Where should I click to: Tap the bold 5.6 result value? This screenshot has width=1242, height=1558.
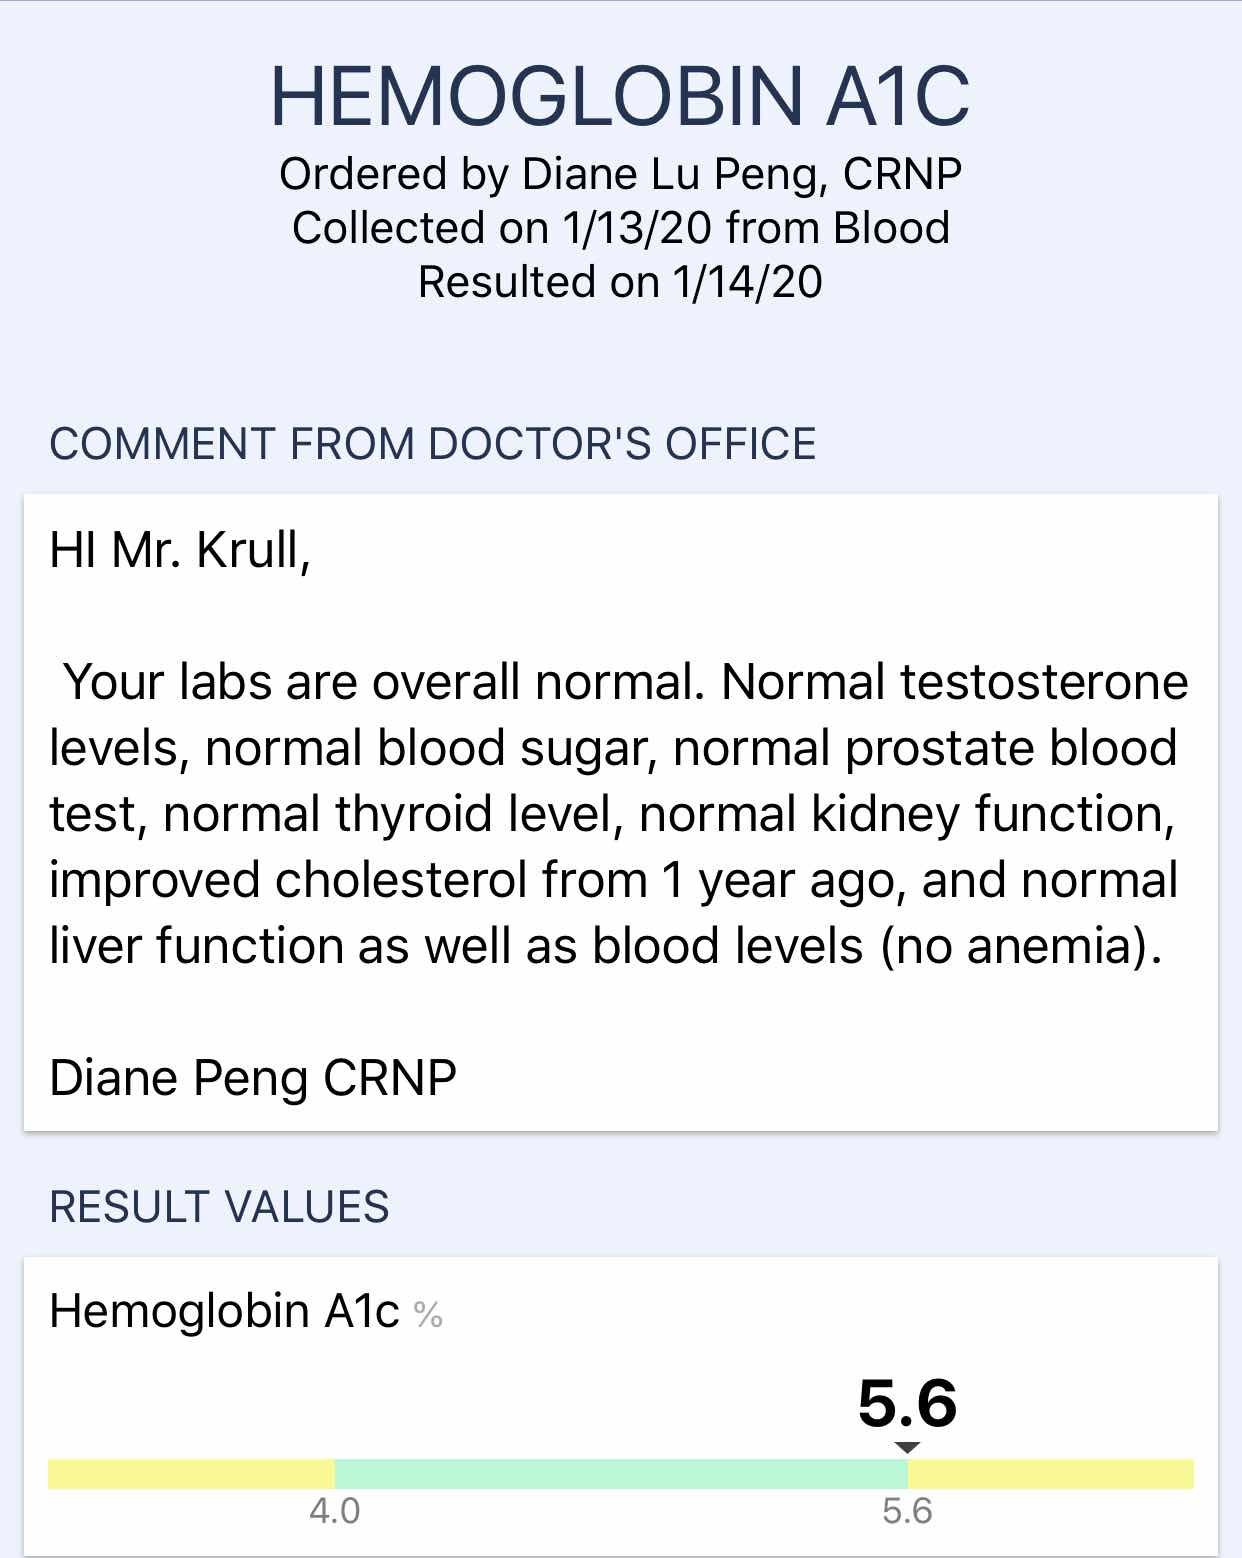tap(907, 1403)
